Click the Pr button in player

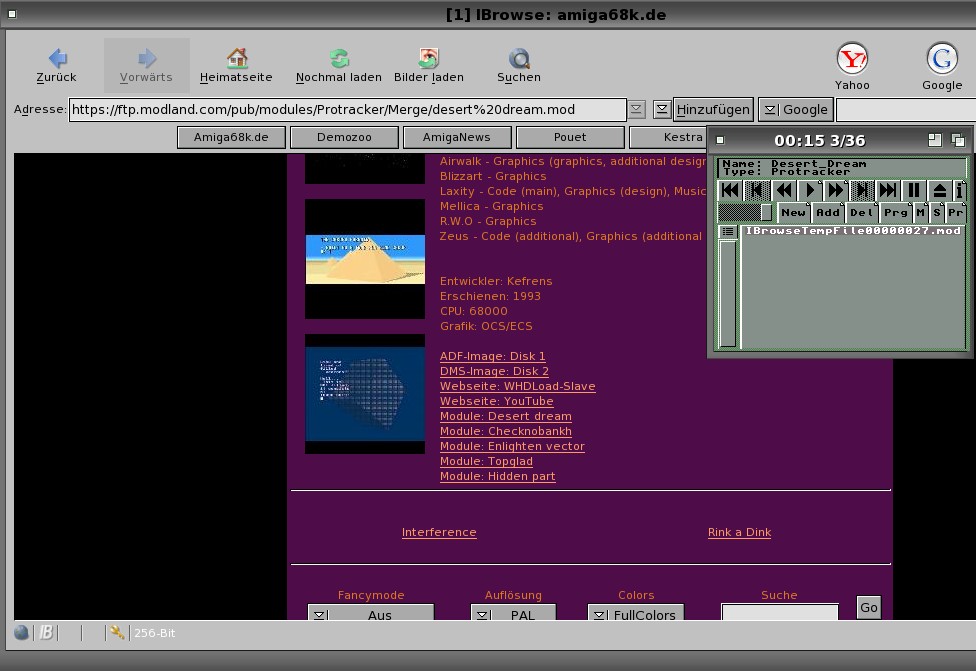[x=955, y=212]
